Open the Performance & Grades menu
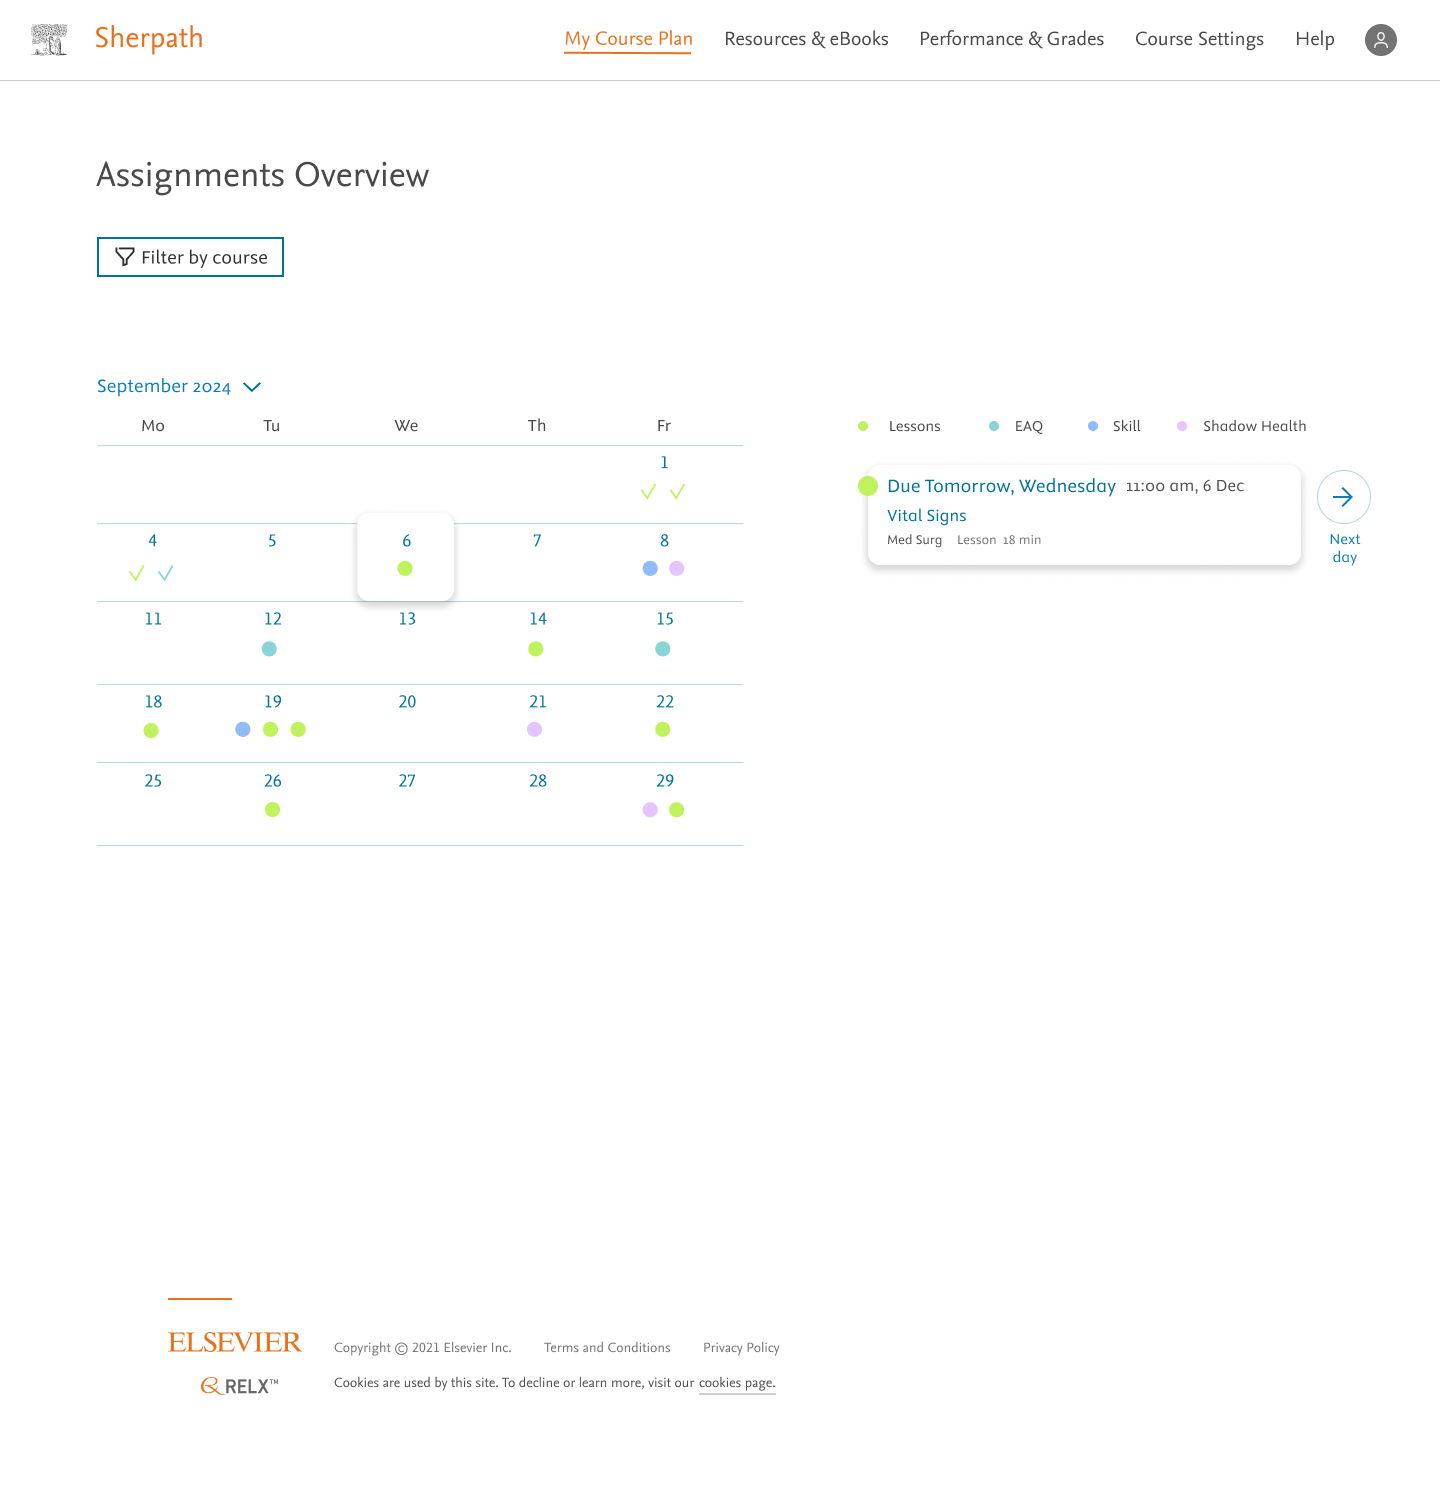This screenshot has width=1440, height=1488. click(x=1011, y=39)
